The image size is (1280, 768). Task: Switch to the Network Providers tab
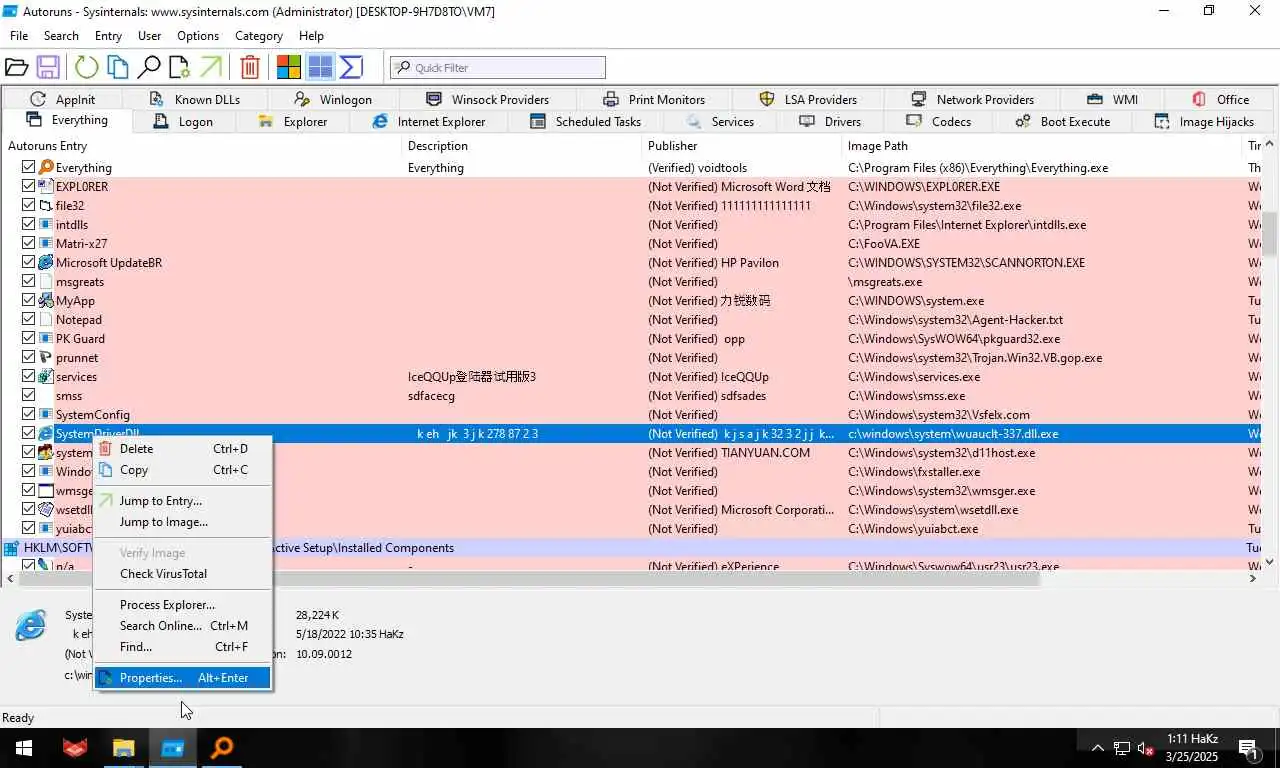pyautogui.click(x=972, y=99)
